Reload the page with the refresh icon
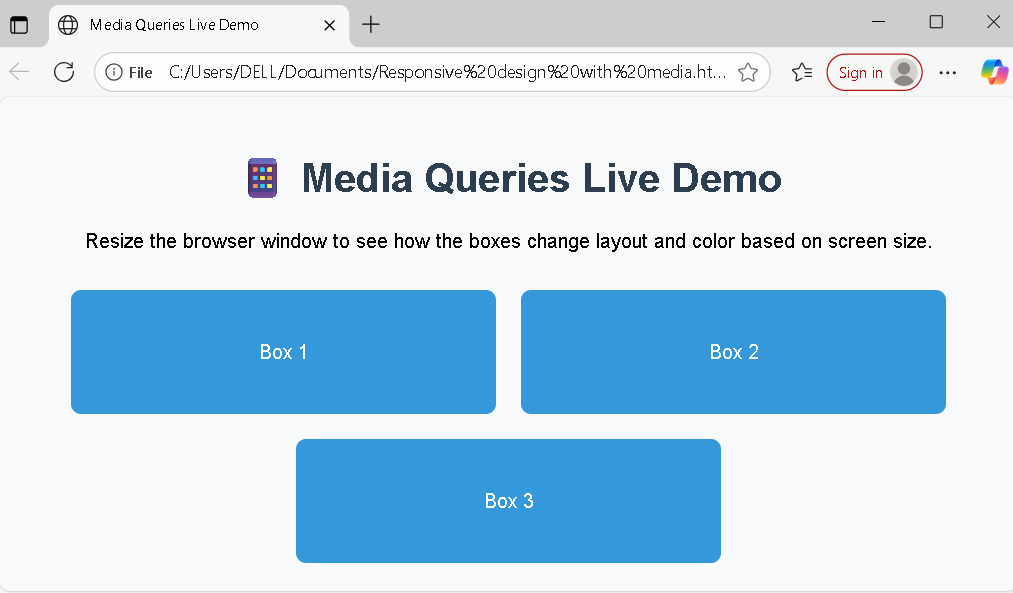The height and width of the screenshot is (593, 1013). (63, 71)
